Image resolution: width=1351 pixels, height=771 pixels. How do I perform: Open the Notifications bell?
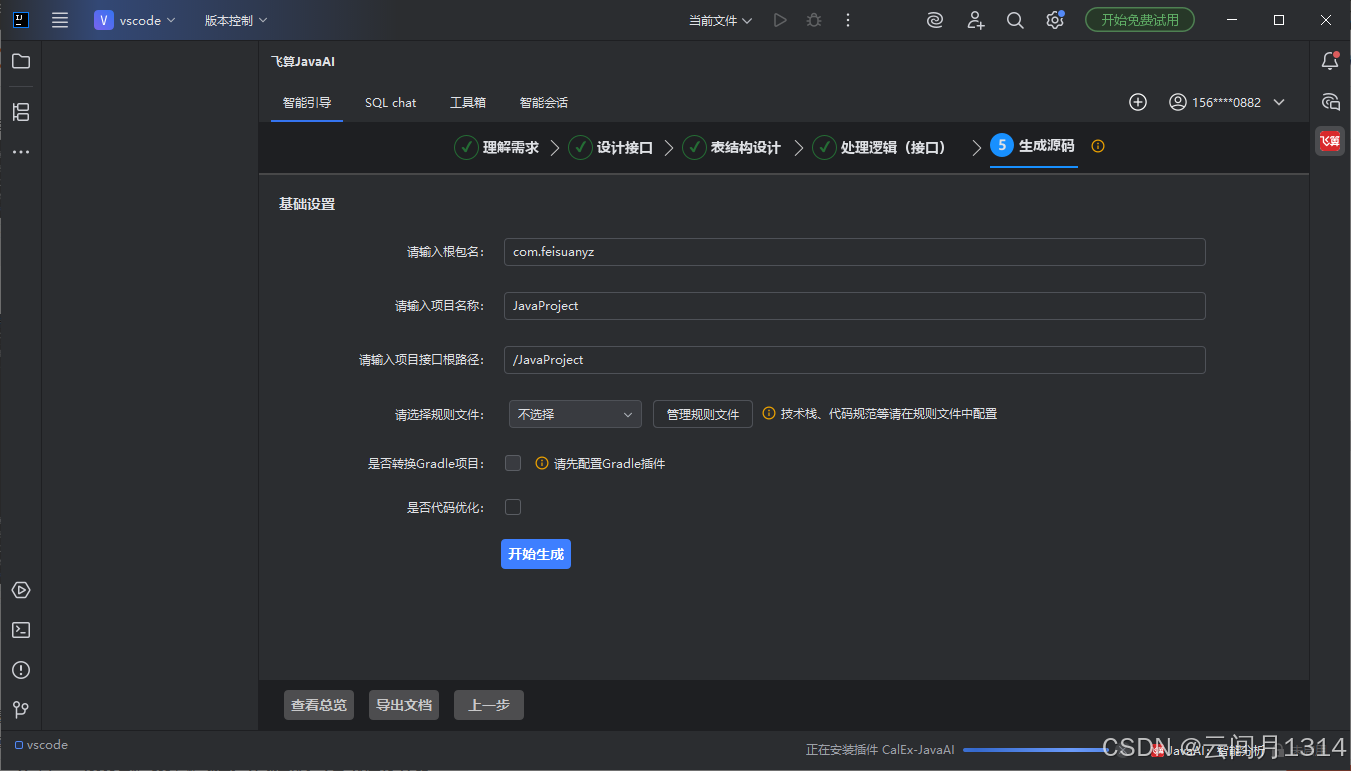(x=1330, y=61)
